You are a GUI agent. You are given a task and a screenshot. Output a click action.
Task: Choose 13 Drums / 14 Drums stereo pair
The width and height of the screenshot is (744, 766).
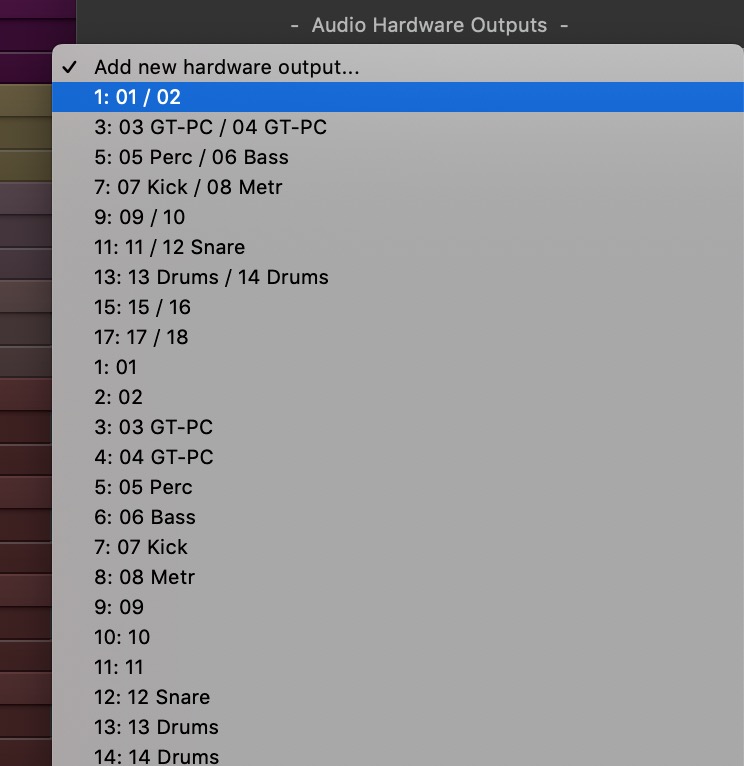click(x=211, y=277)
